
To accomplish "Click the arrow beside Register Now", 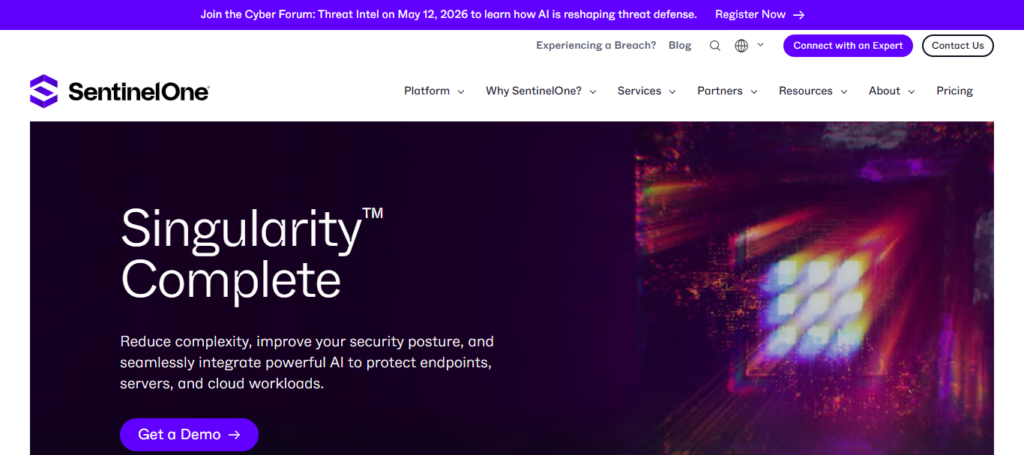I will point(798,15).
